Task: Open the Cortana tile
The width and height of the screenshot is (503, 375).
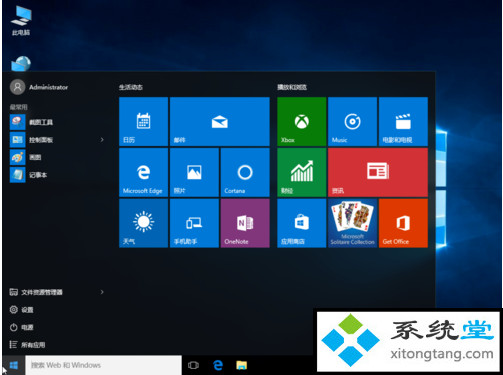Action: [245, 172]
